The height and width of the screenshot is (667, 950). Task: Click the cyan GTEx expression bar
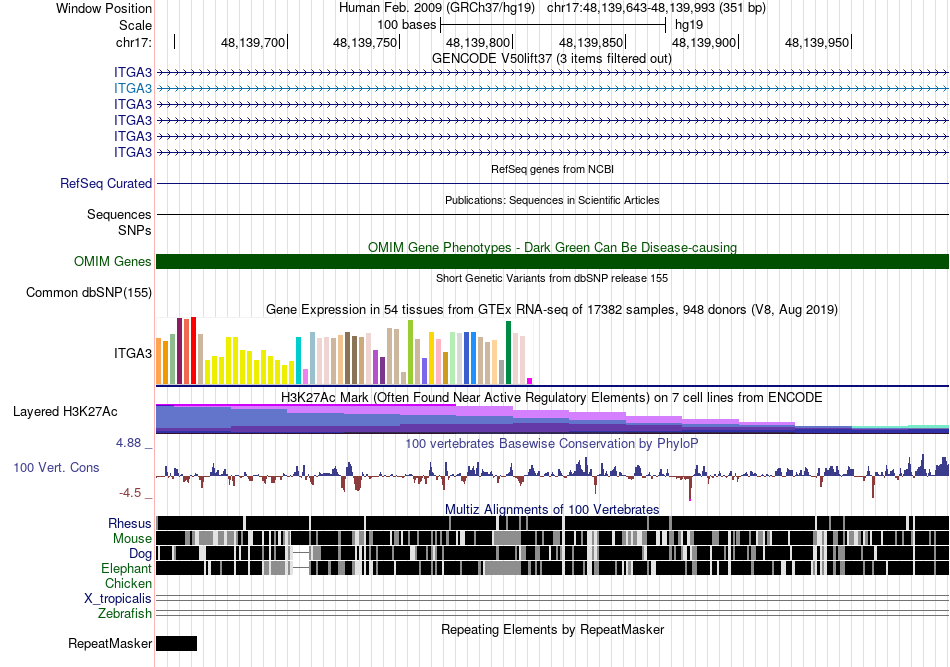click(x=298, y=360)
